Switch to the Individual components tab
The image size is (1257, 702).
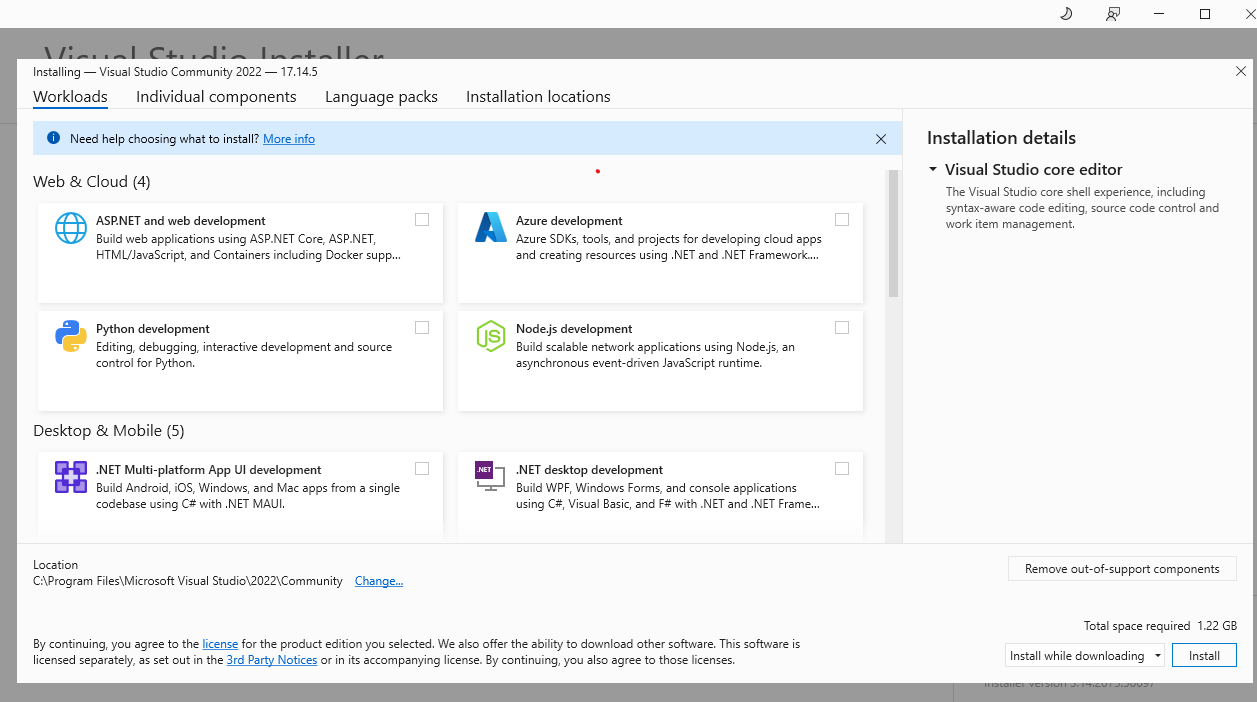[216, 97]
